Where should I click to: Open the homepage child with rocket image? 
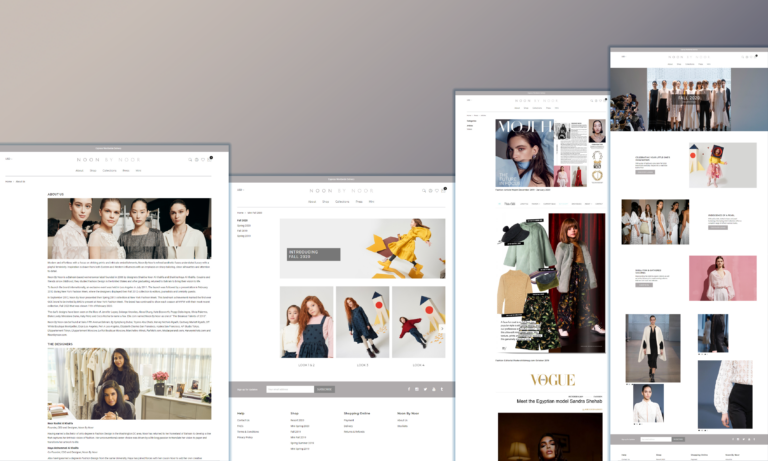click(x=723, y=165)
